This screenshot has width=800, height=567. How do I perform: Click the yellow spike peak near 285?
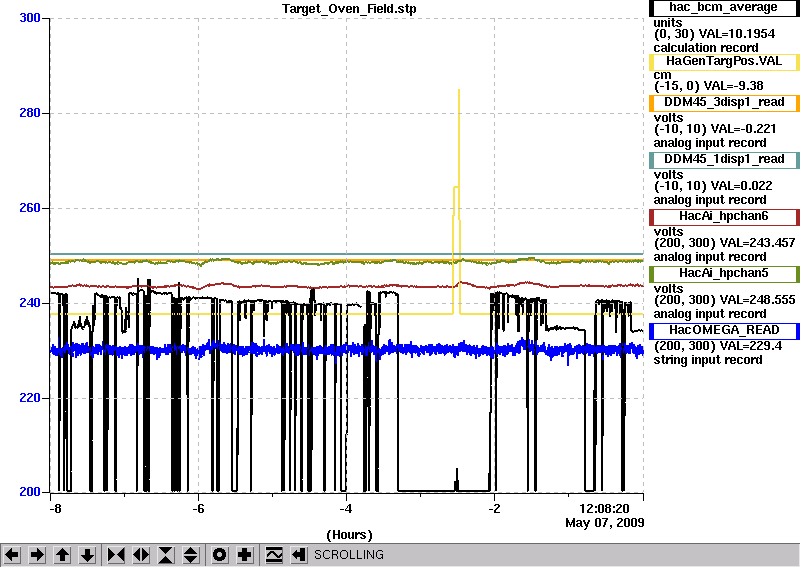[x=459, y=91]
